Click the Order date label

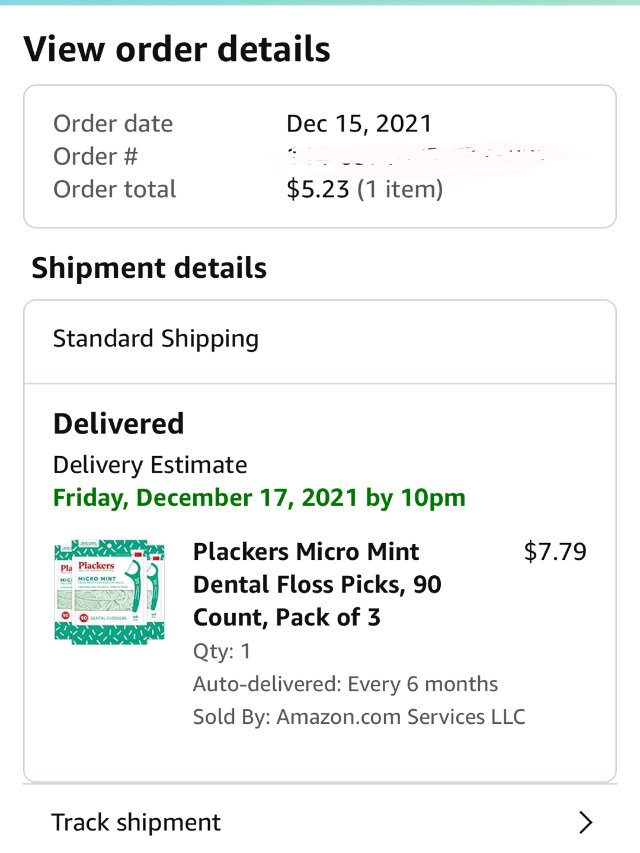tap(113, 123)
